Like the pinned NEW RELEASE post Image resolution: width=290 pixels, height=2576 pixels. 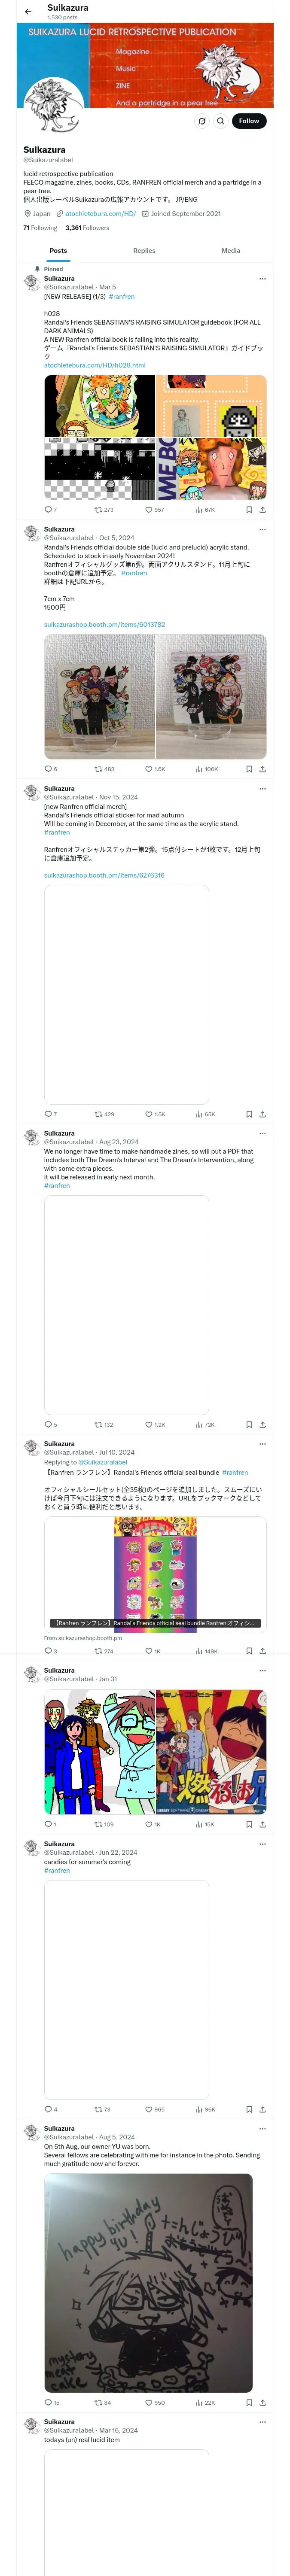coord(149,510)
